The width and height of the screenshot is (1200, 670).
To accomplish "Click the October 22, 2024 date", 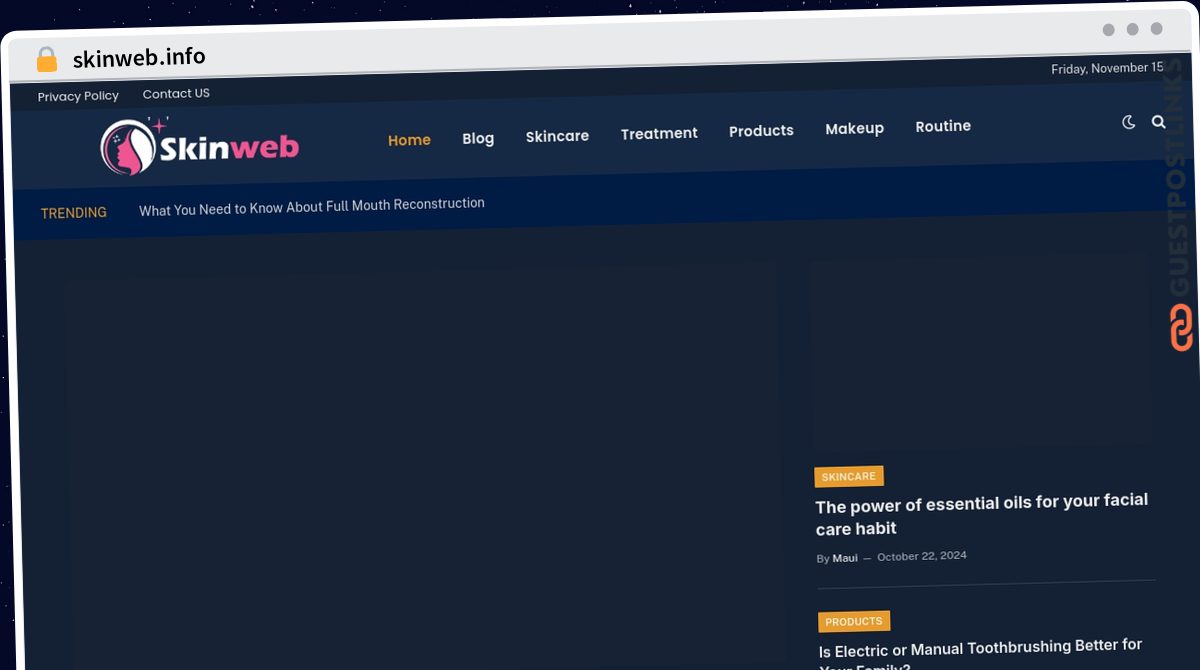I will tap(922, 556).
